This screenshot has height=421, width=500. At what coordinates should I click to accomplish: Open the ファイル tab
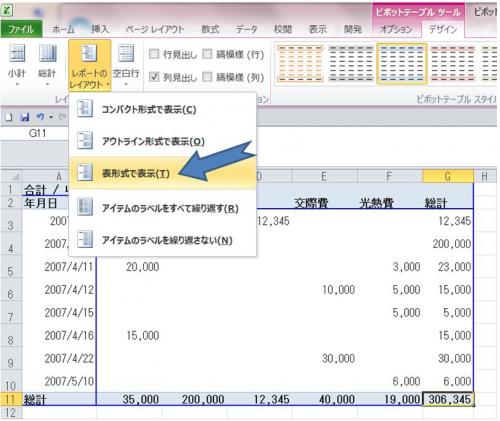(x=21, y=29)
